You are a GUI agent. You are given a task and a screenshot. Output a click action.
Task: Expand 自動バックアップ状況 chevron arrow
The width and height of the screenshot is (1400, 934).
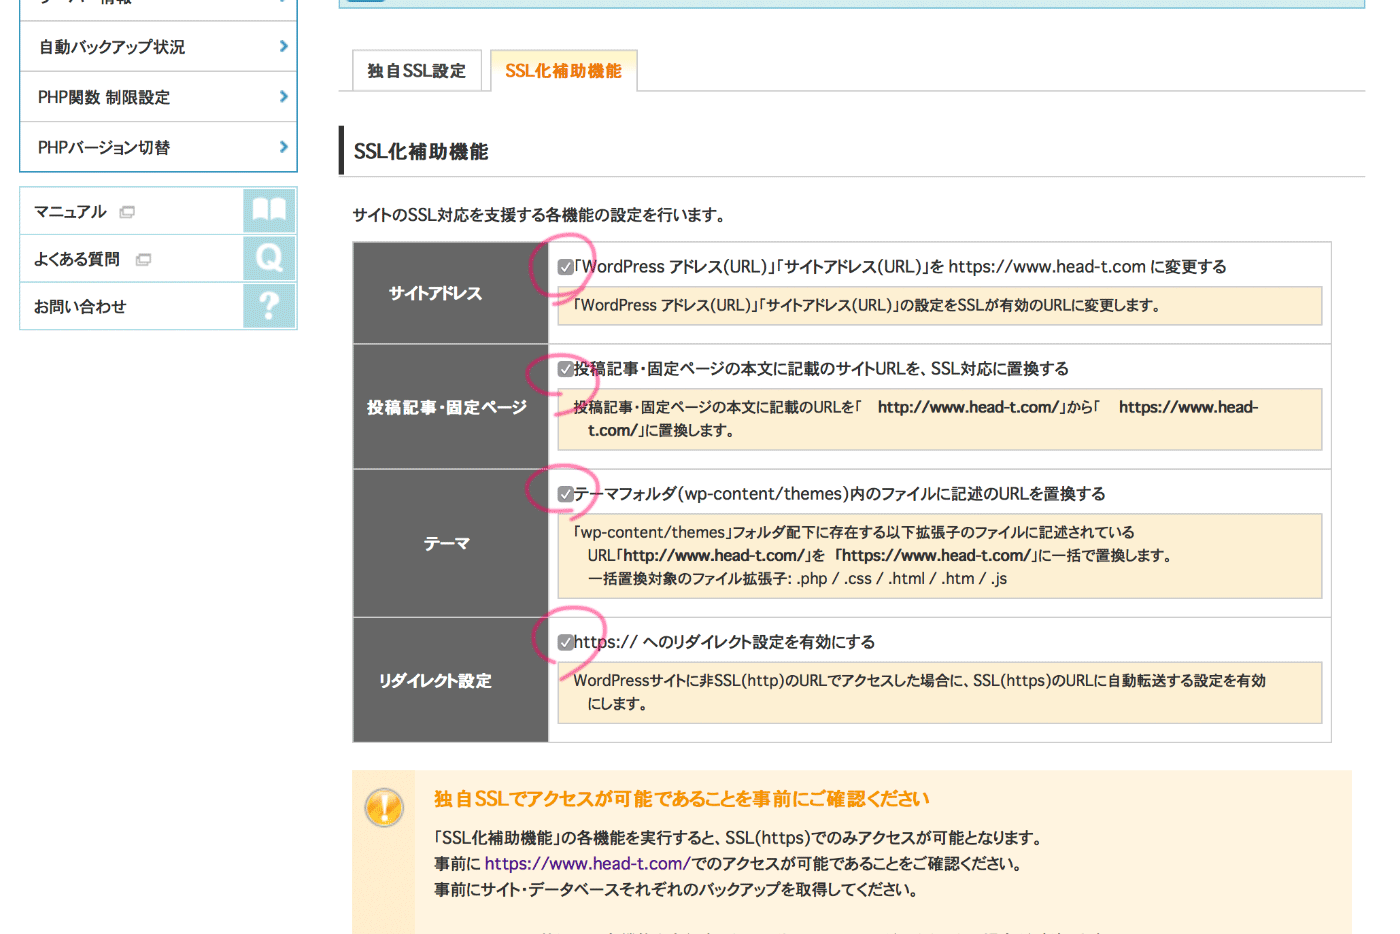point(284,46)
